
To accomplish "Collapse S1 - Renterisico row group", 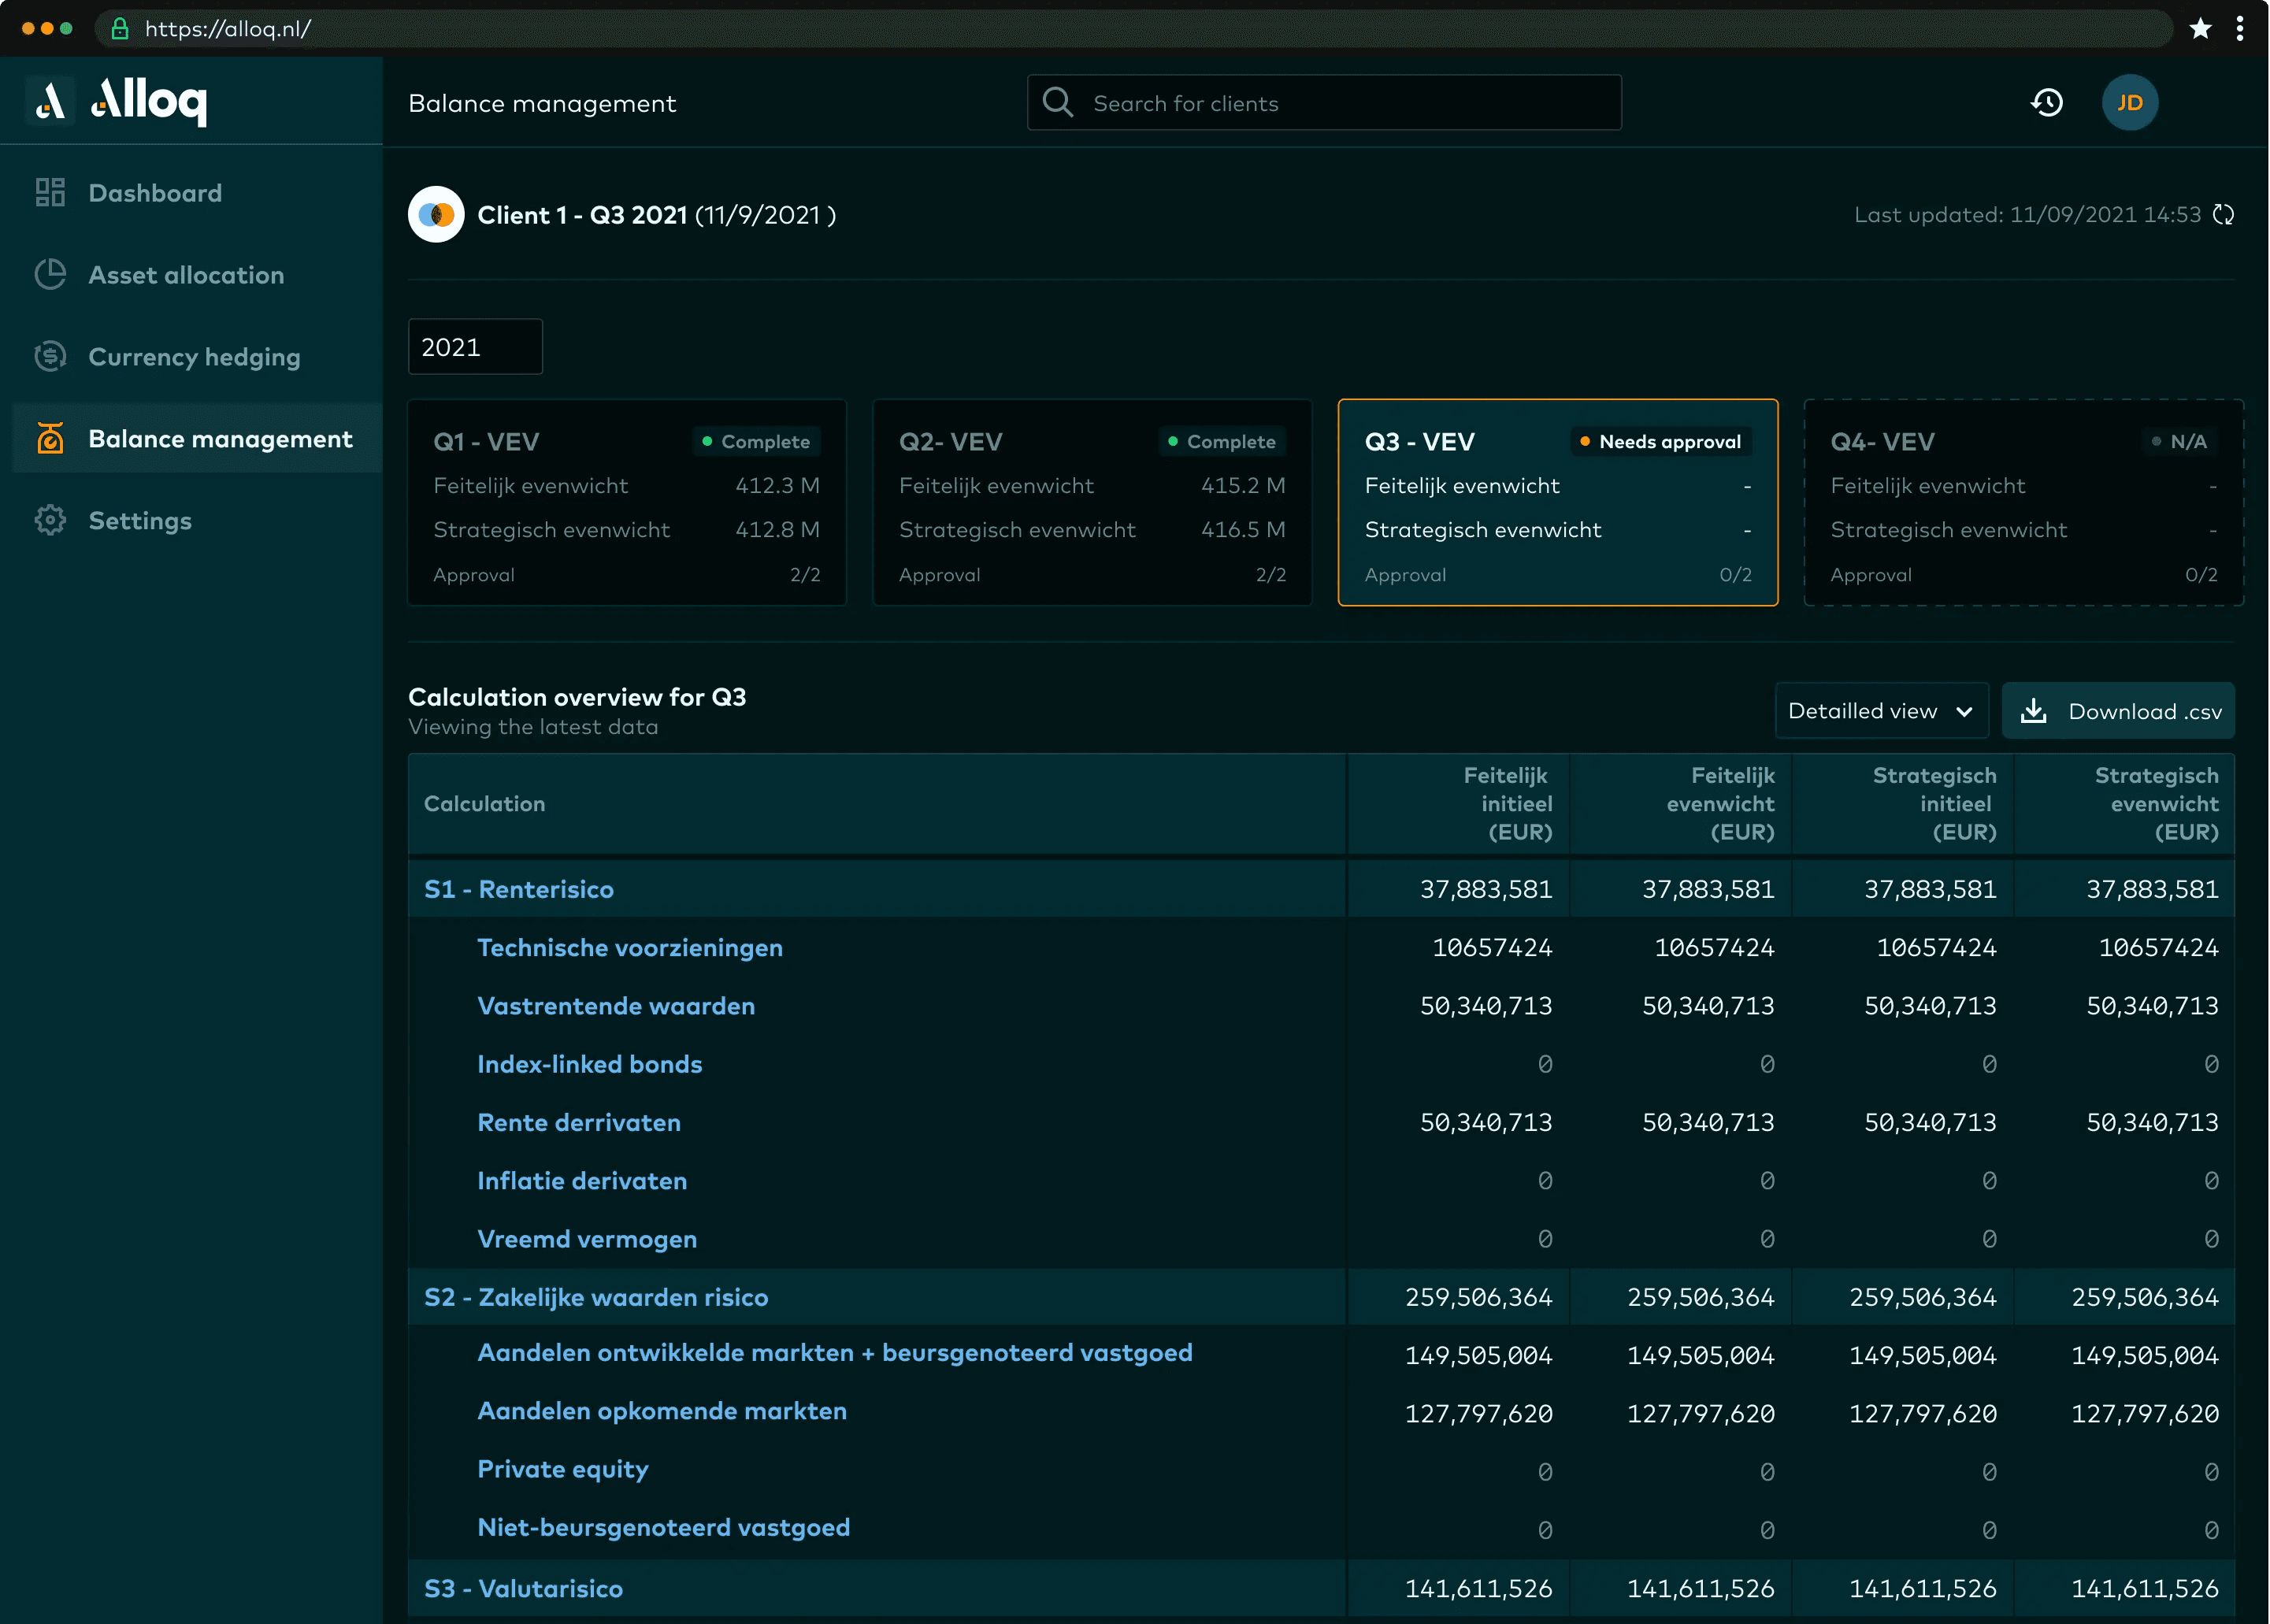I will 519,889.
